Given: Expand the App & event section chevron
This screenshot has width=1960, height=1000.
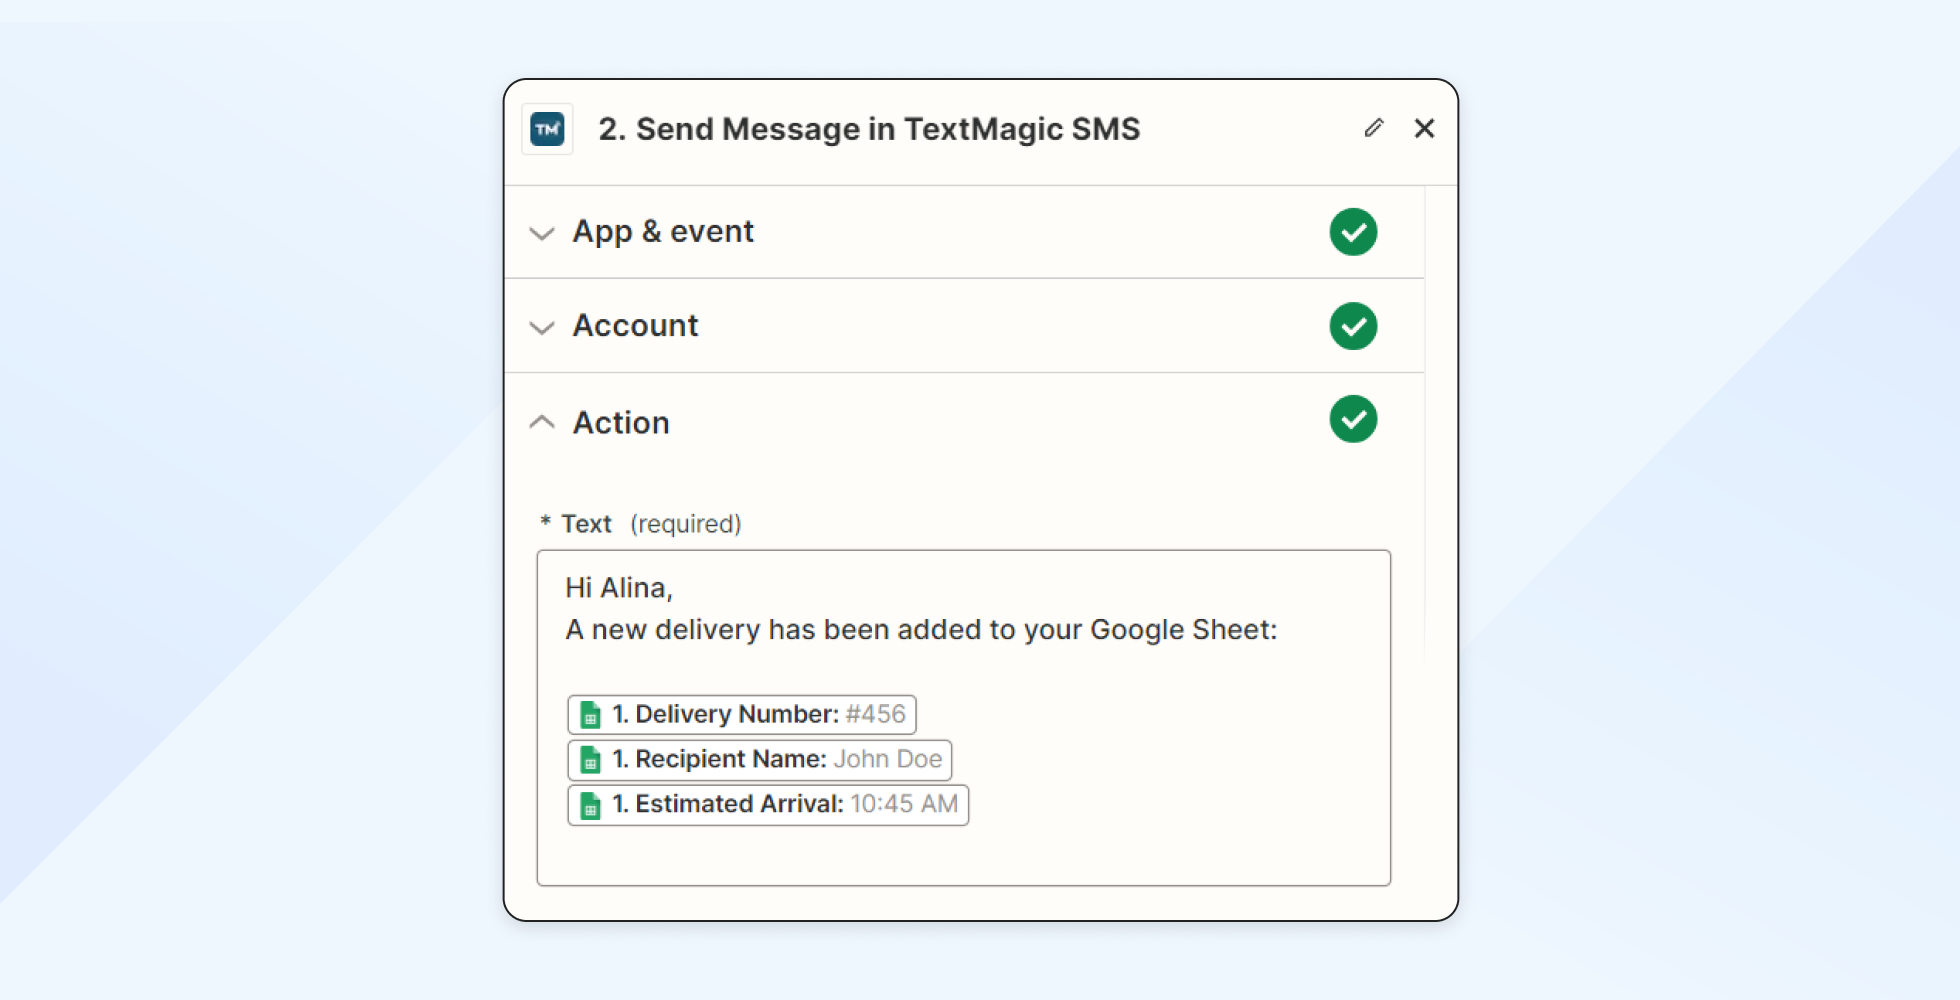Looking at the screenshot, I should click(x=542, y=233).
